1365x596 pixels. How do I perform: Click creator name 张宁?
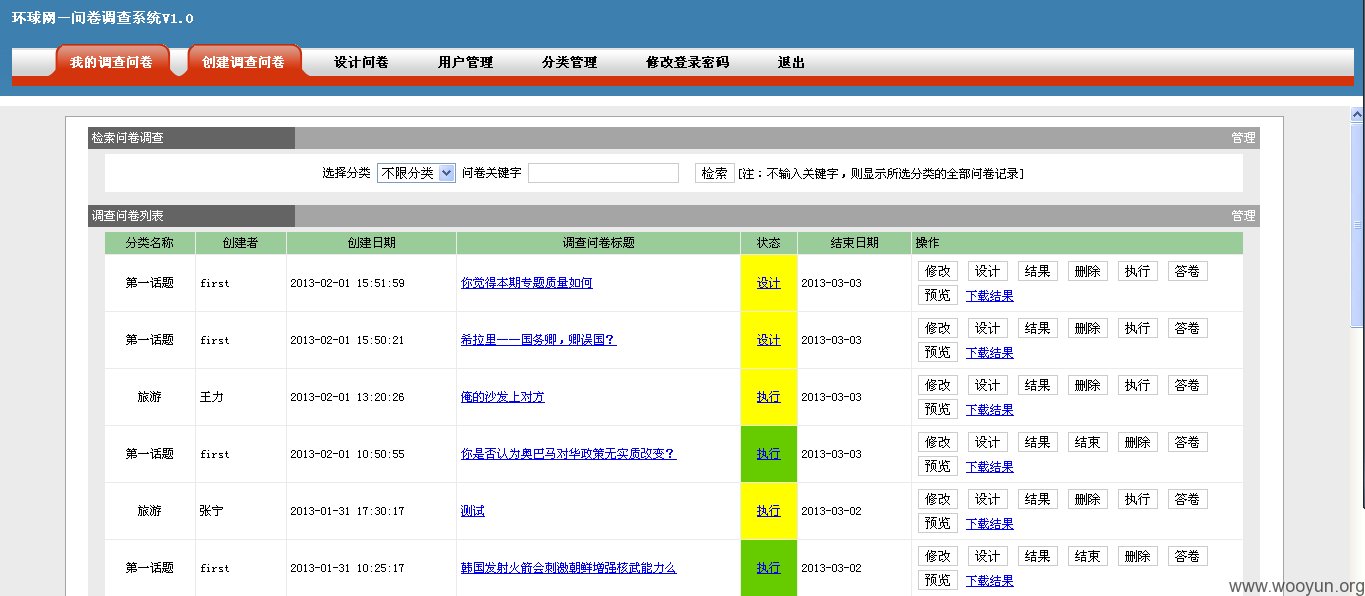point(211,511)
